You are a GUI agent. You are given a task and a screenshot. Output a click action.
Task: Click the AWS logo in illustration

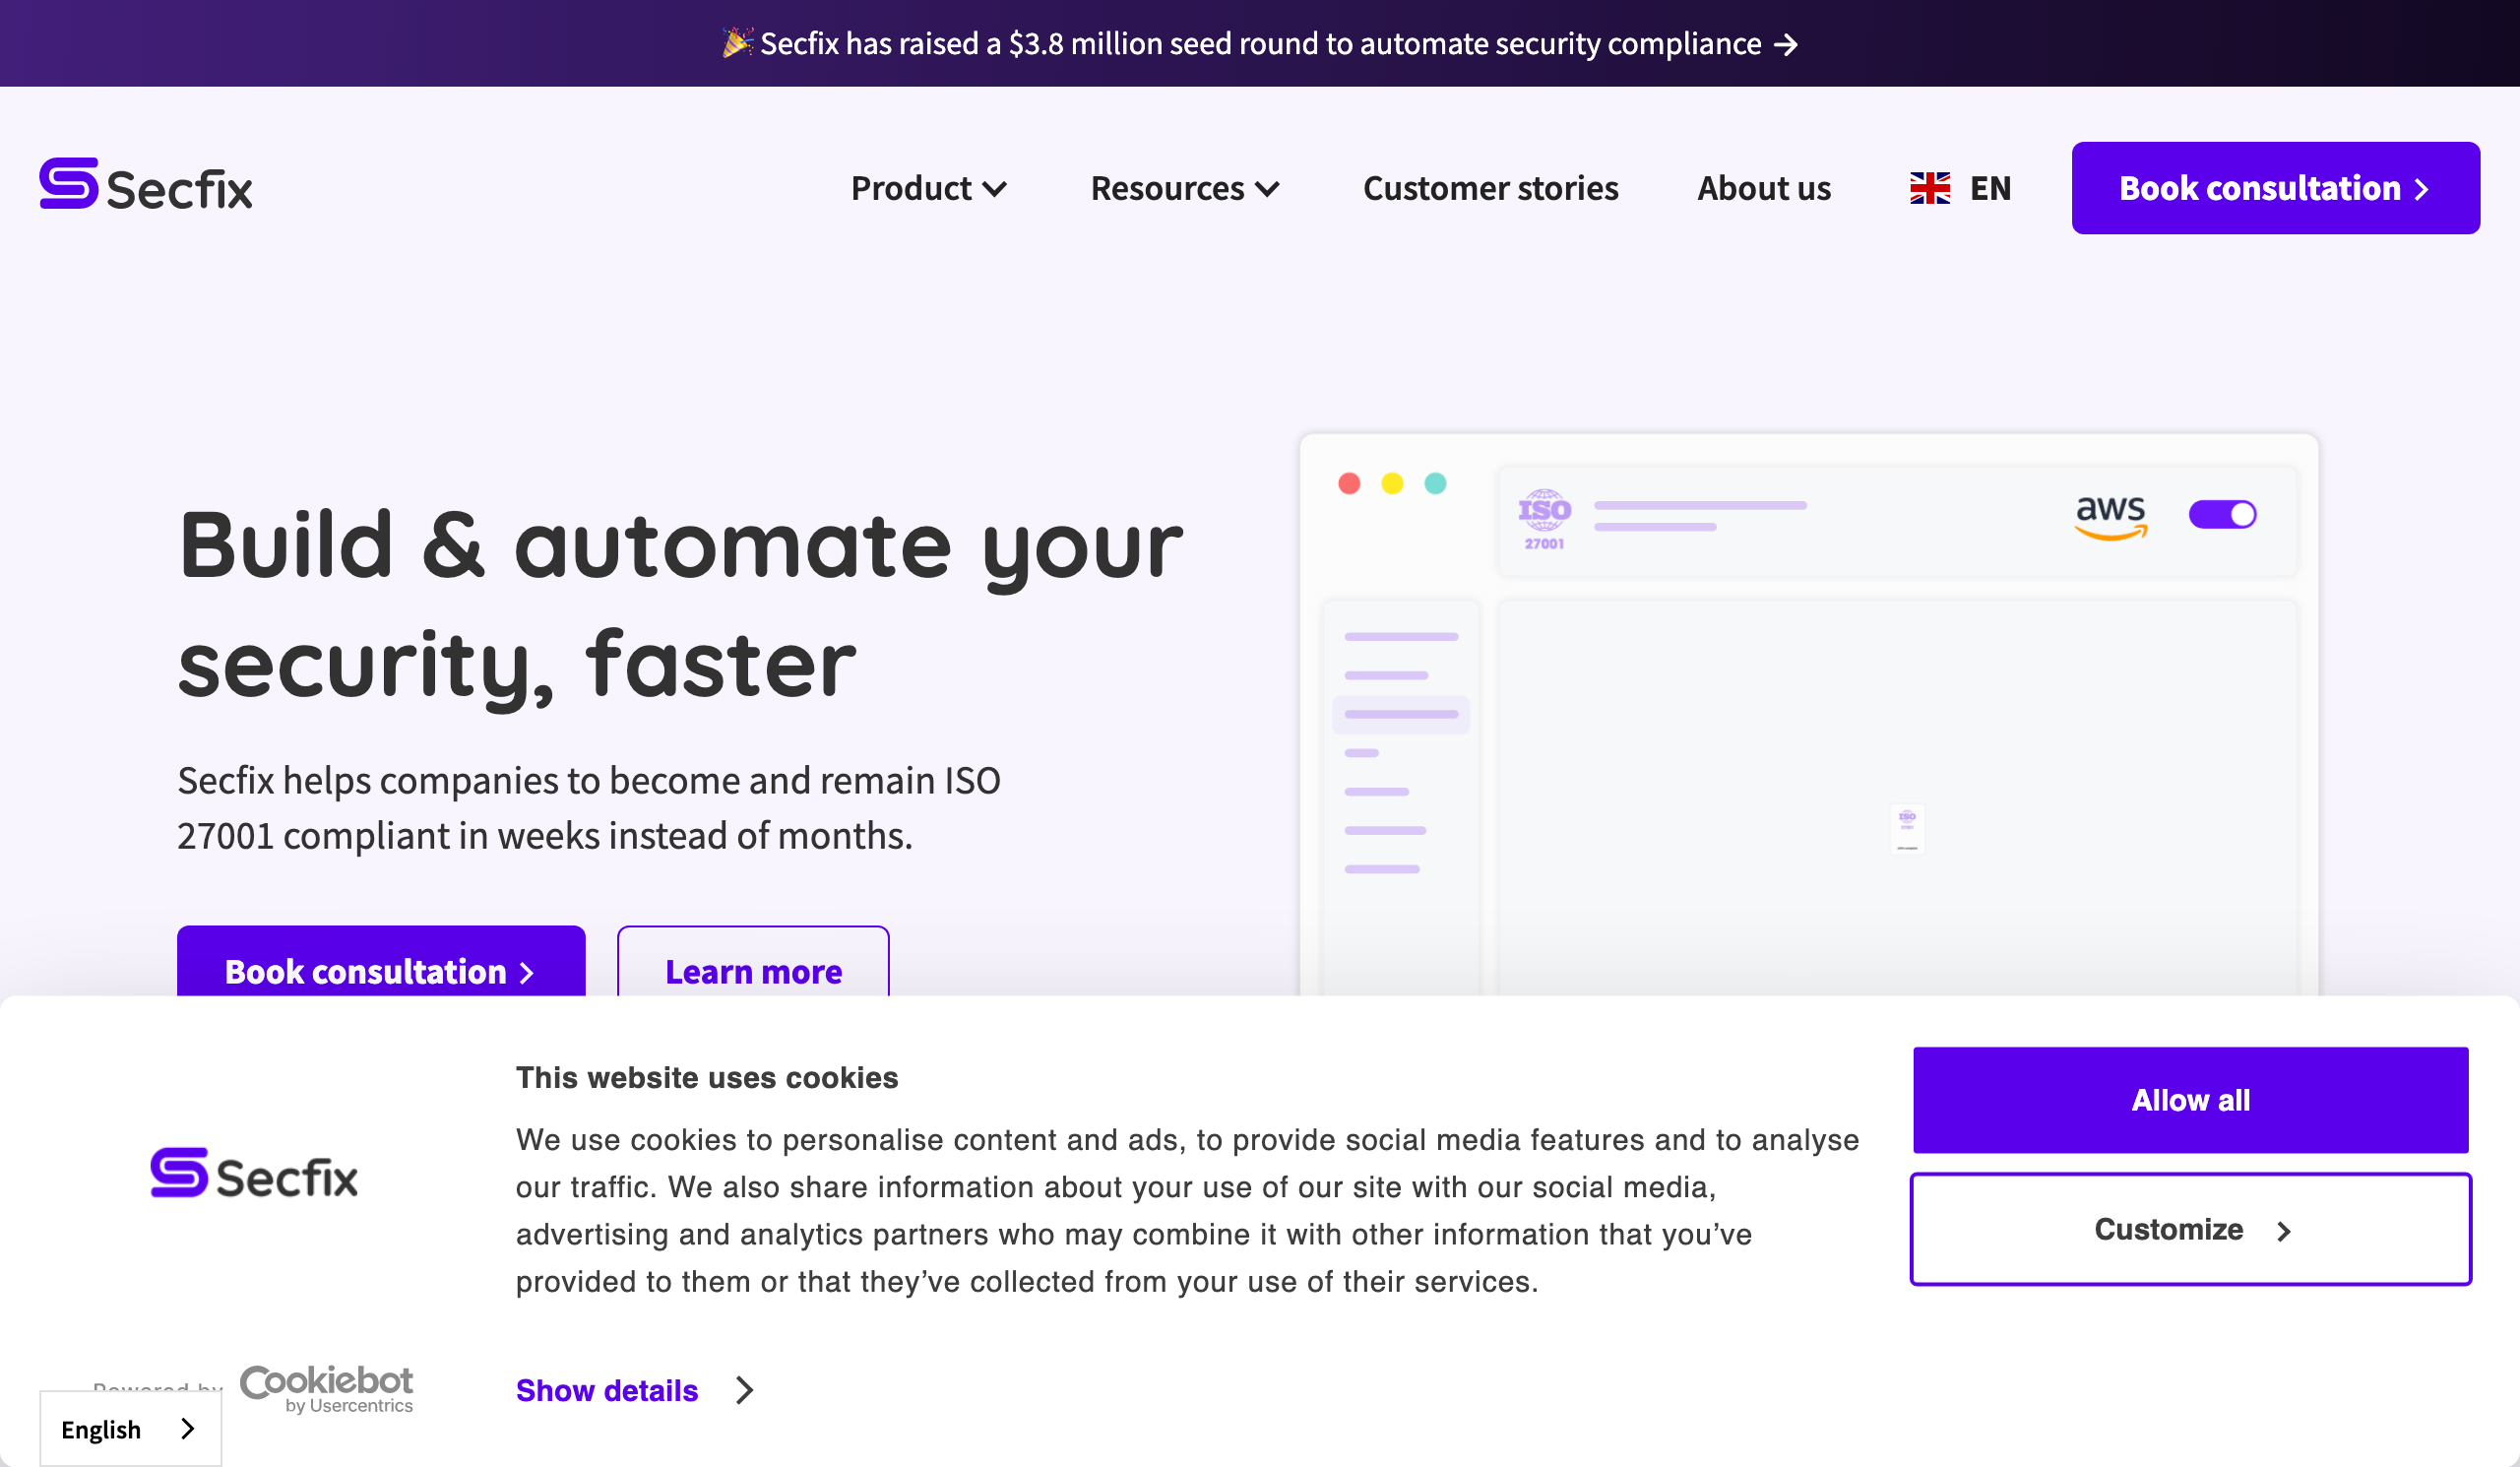[2110, 517]
